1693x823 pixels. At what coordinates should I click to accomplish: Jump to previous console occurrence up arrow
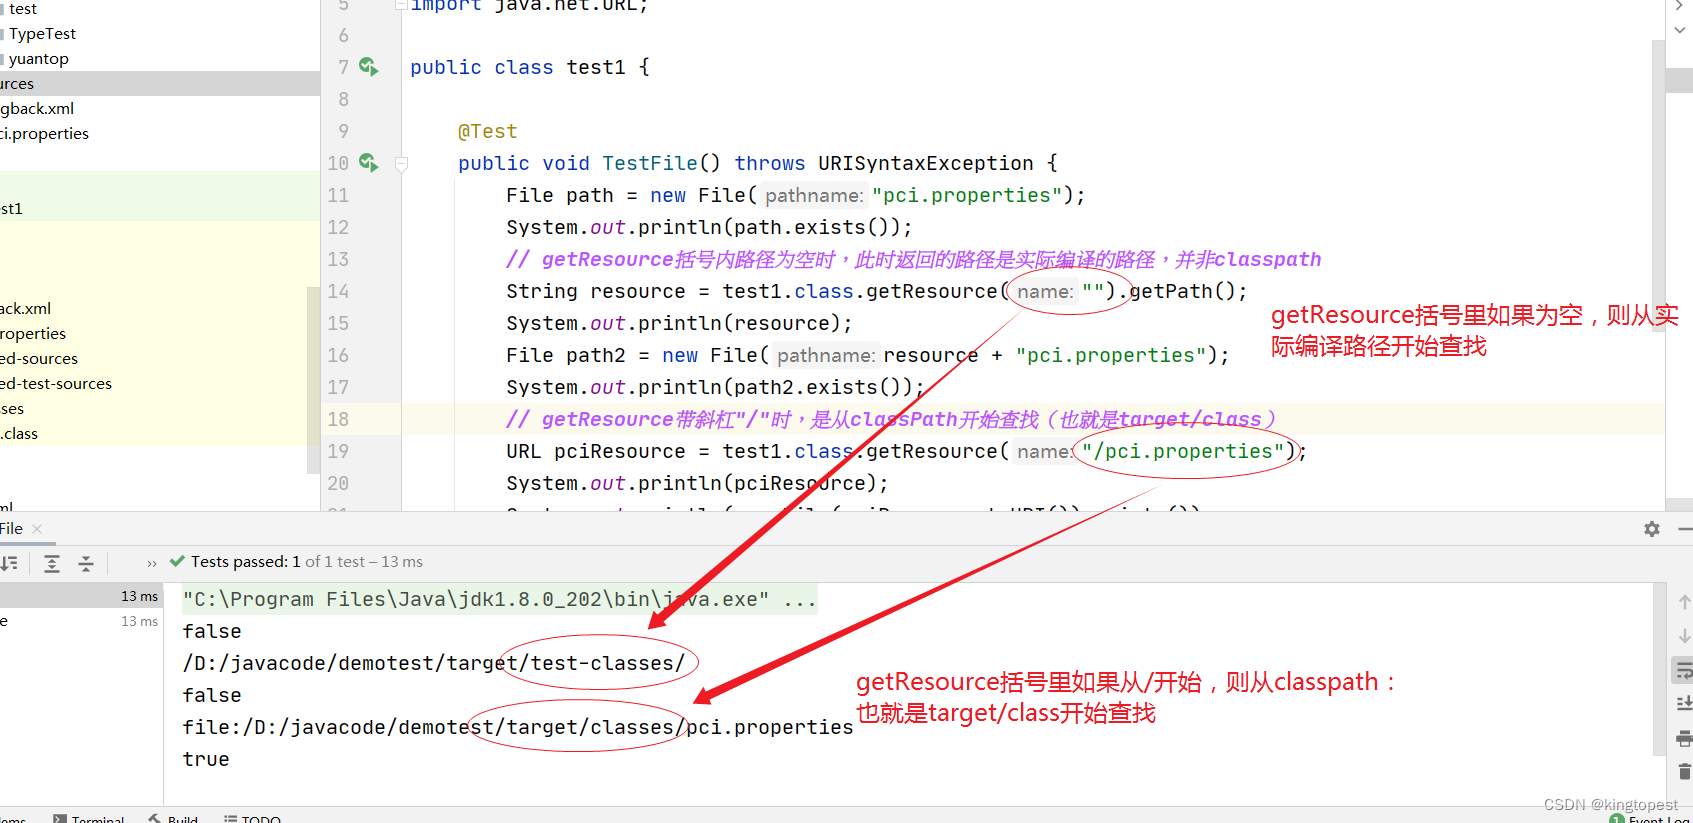[x=1684, y=601]
